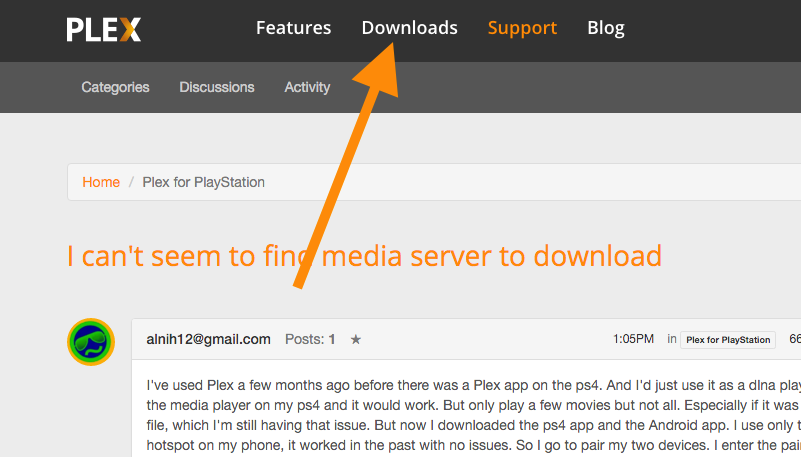
Task: Open the 'Plex for PlayStation' category tag
Action: point(728,340)
